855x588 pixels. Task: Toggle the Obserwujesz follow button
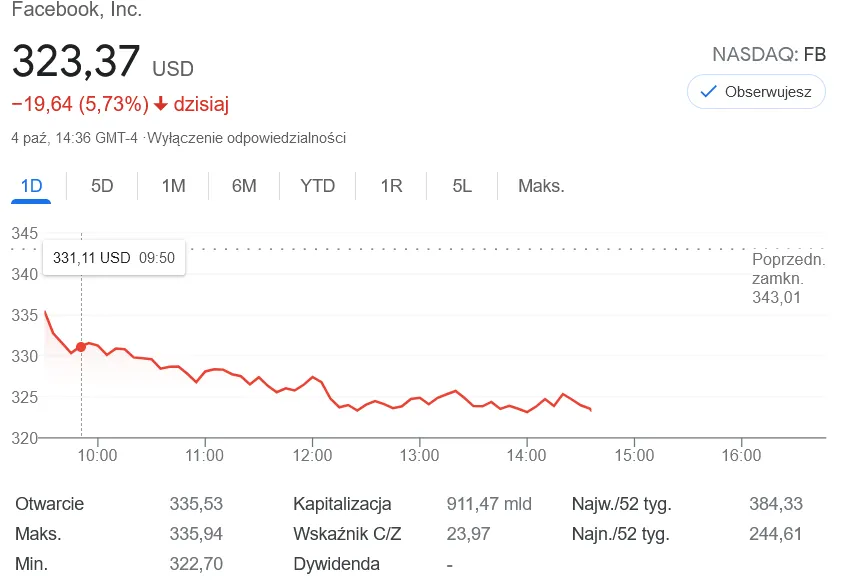[756, 92]
